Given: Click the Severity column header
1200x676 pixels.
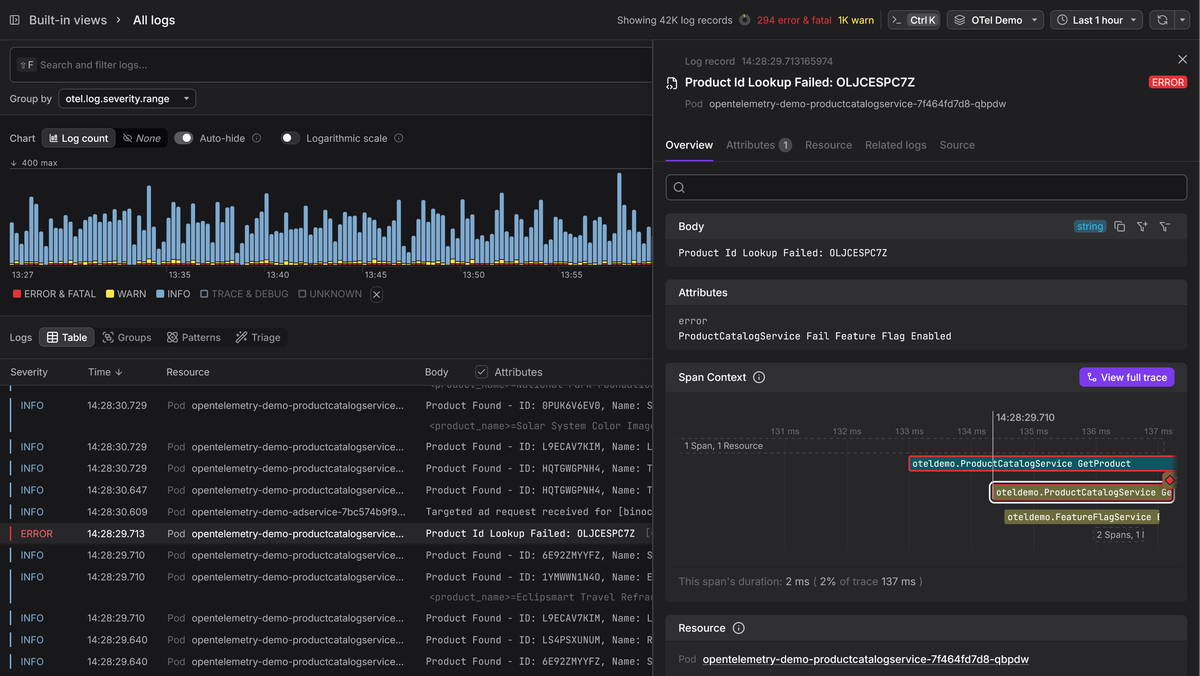Looking at the screenshot, I should coord(29,372).
